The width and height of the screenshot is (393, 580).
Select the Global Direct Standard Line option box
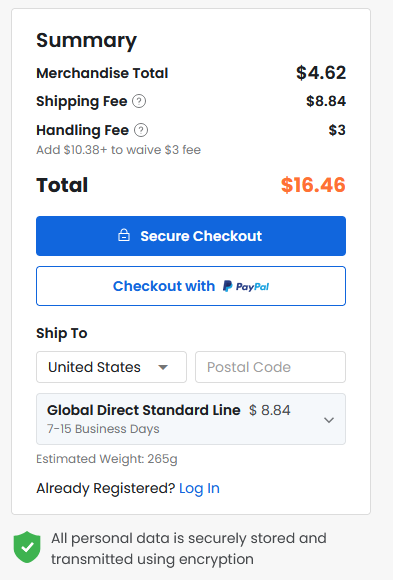pyautogui.click(x=191, y=419)
